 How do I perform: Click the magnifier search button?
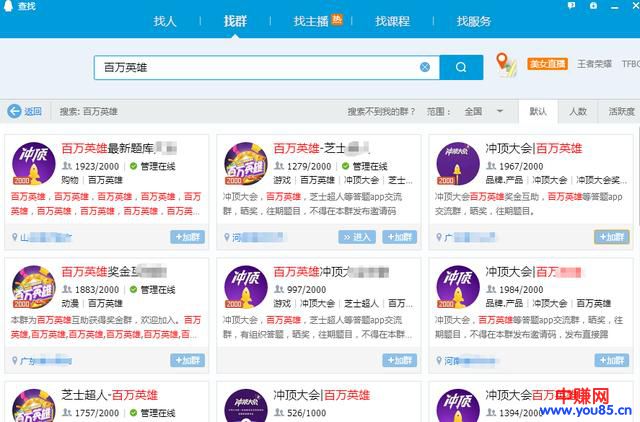[461, 67]
